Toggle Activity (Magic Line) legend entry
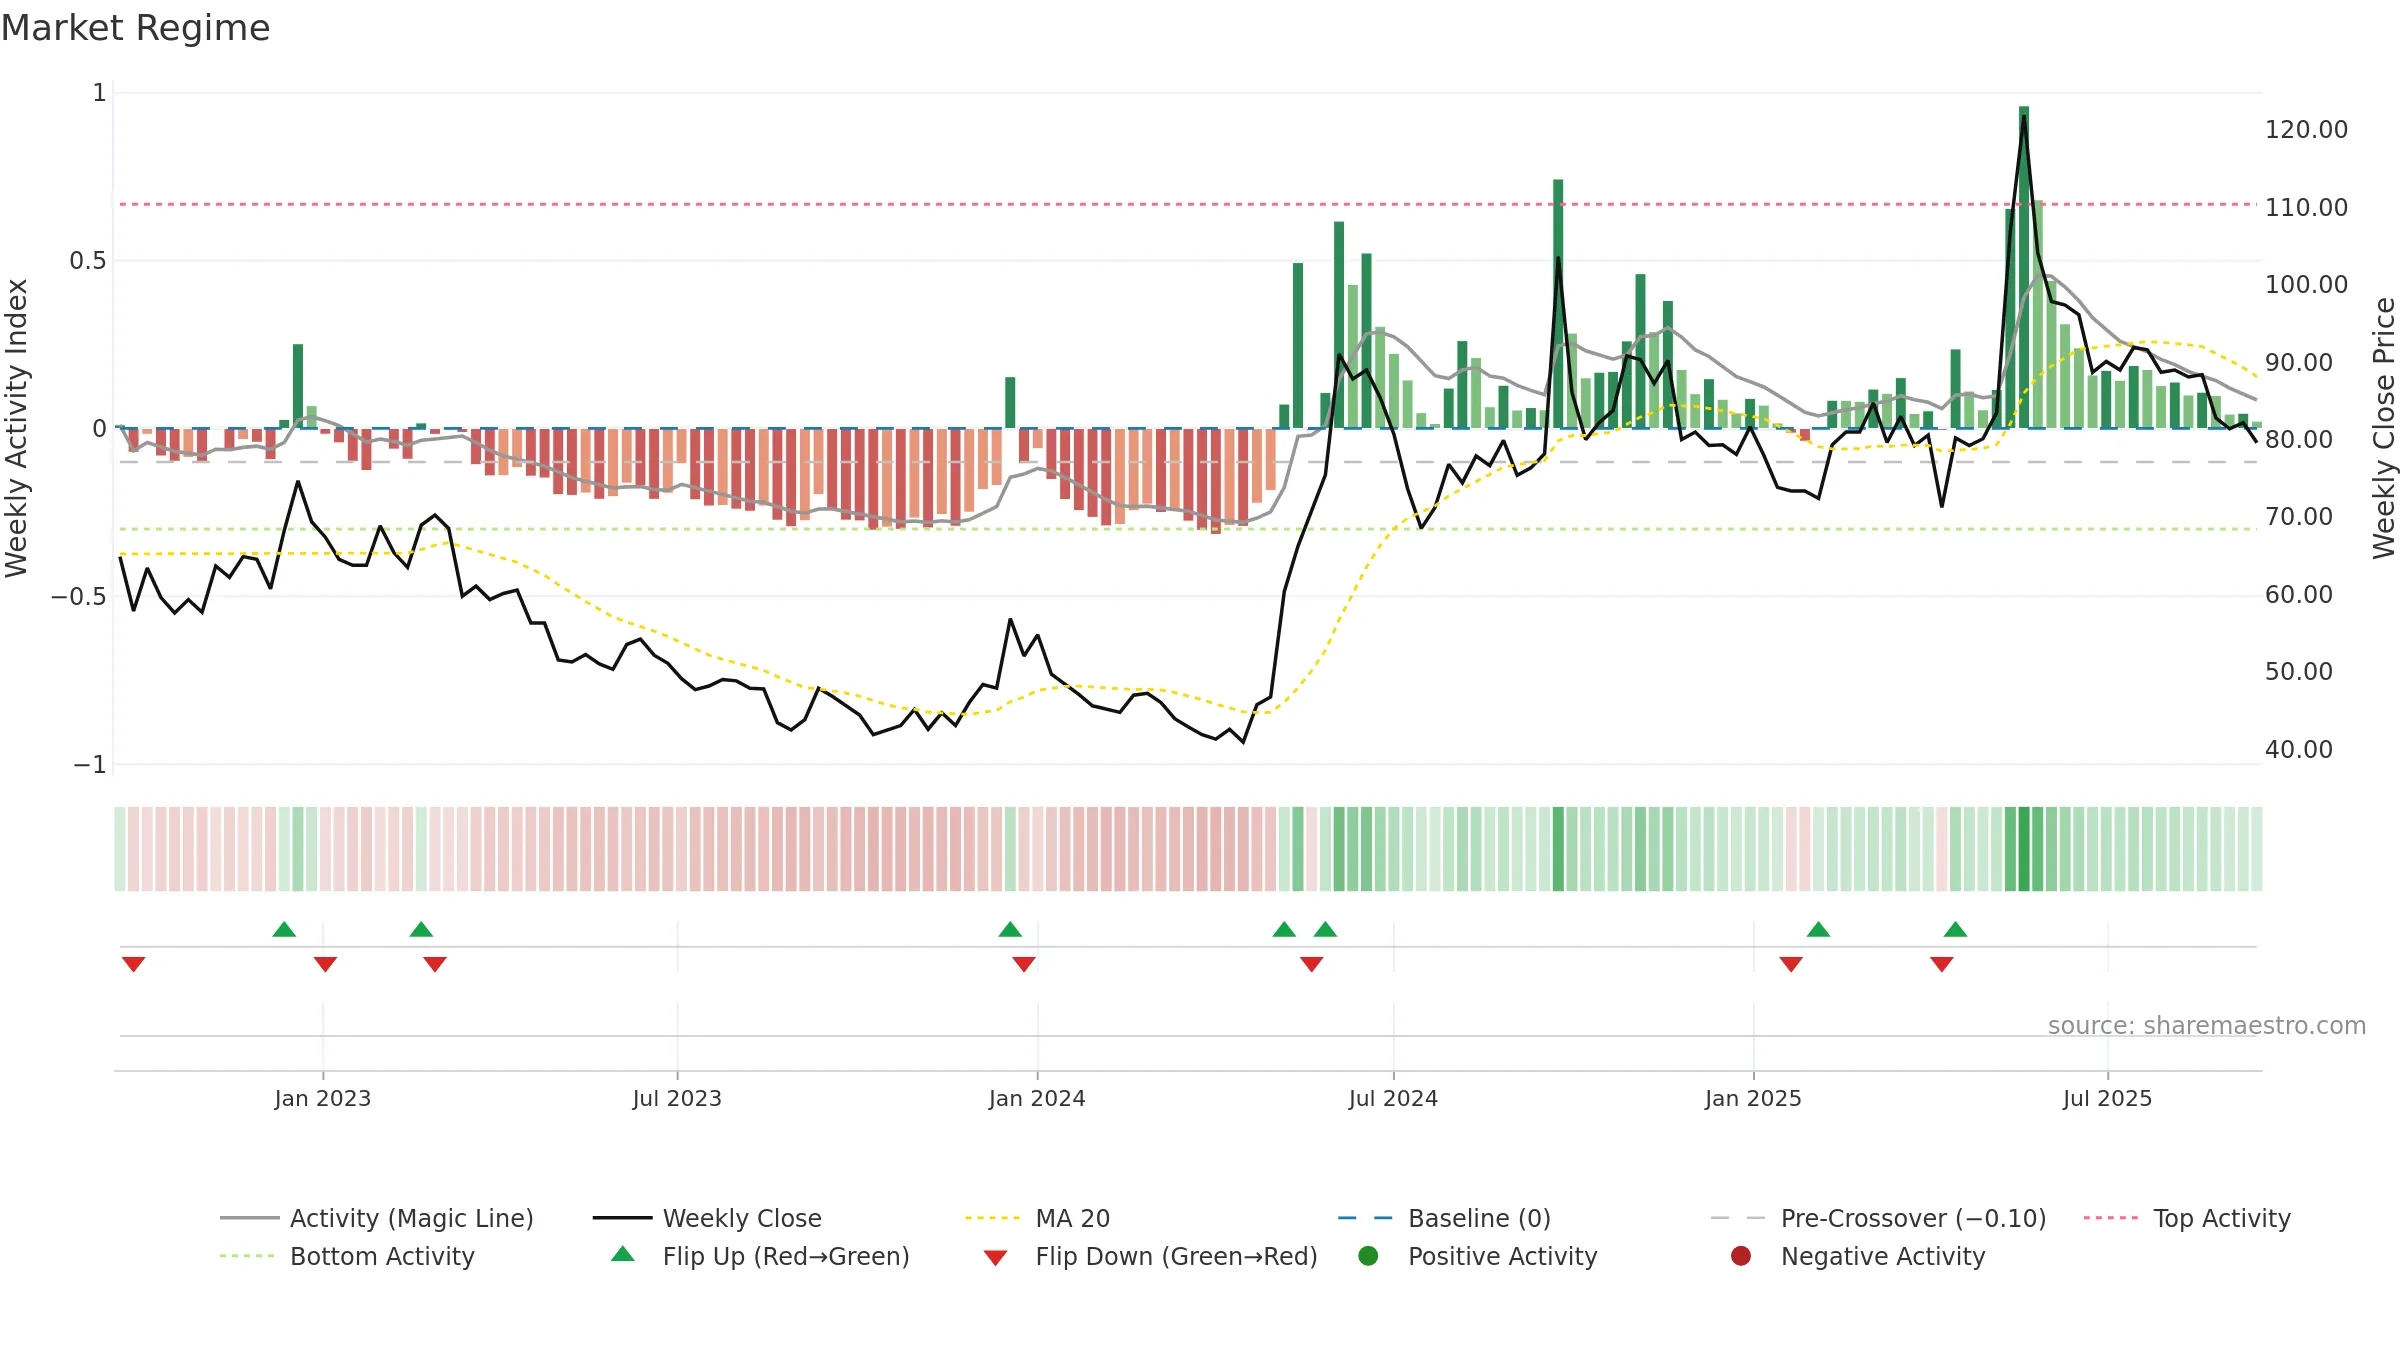2400x1350 pixels. (377, 1218)
